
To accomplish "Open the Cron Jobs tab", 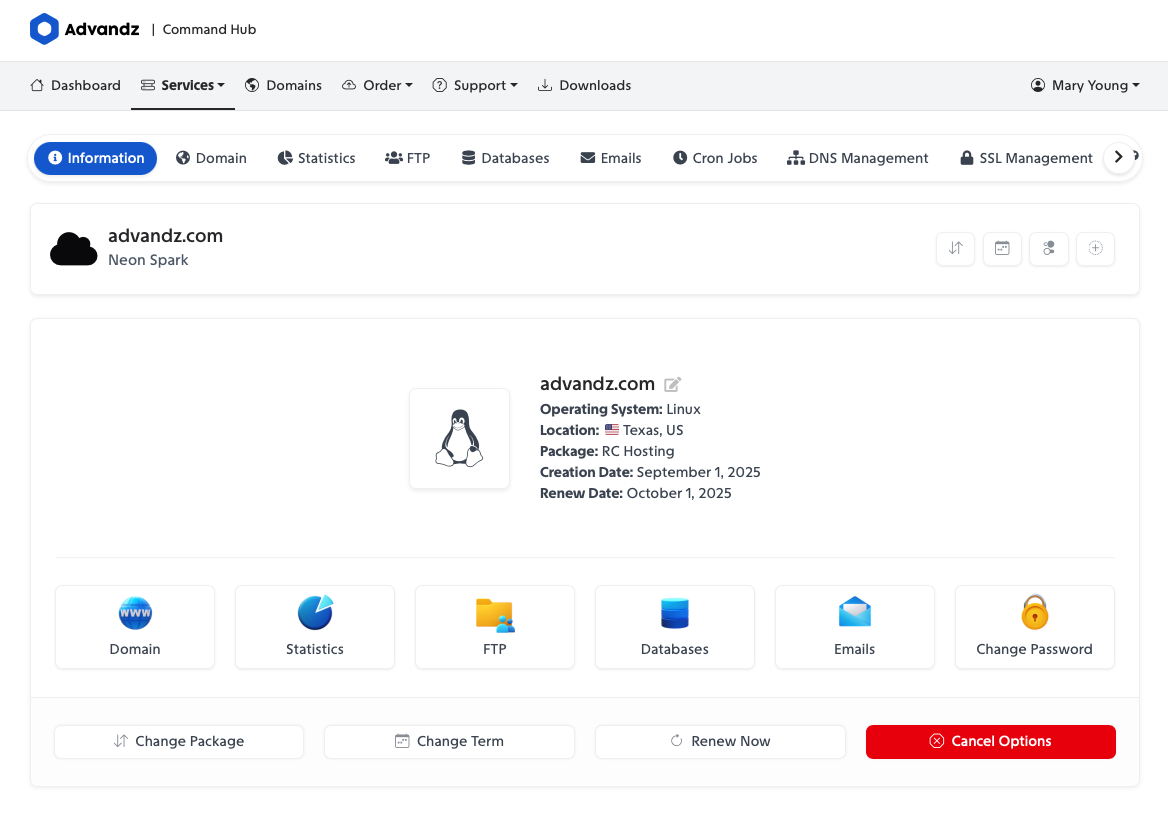I will coord(715,158).
